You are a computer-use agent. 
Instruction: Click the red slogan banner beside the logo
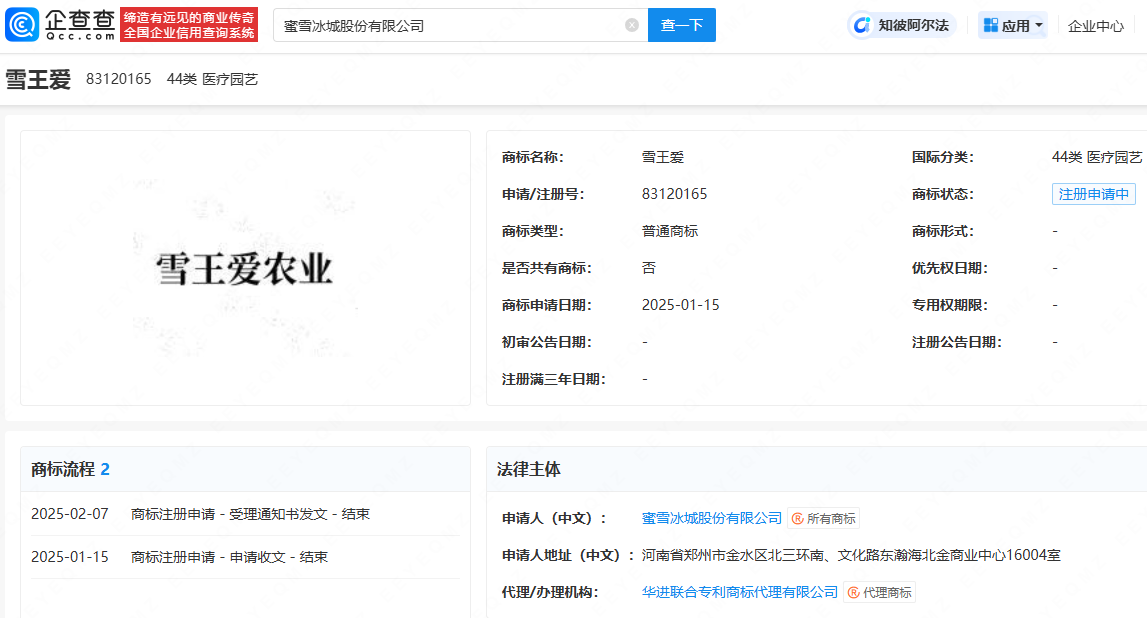click(189, 25)
